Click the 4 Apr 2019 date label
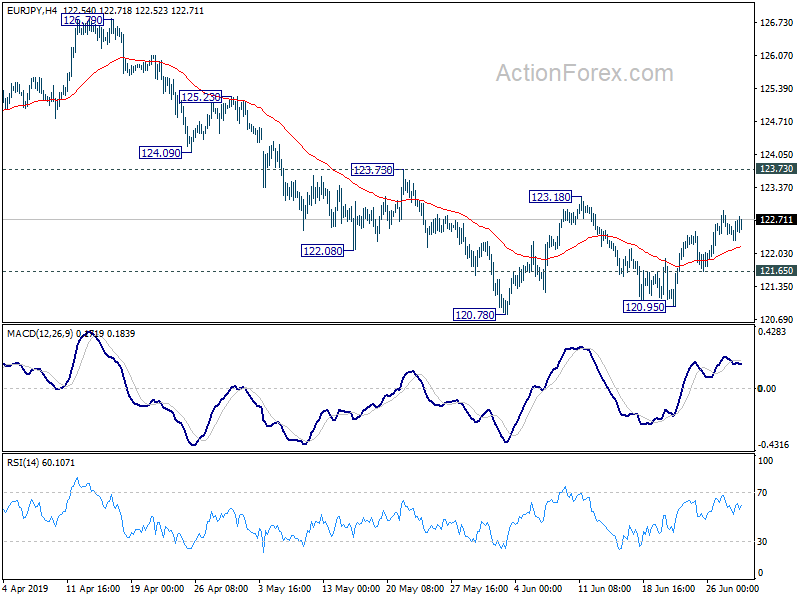 (x=26, y=588)
